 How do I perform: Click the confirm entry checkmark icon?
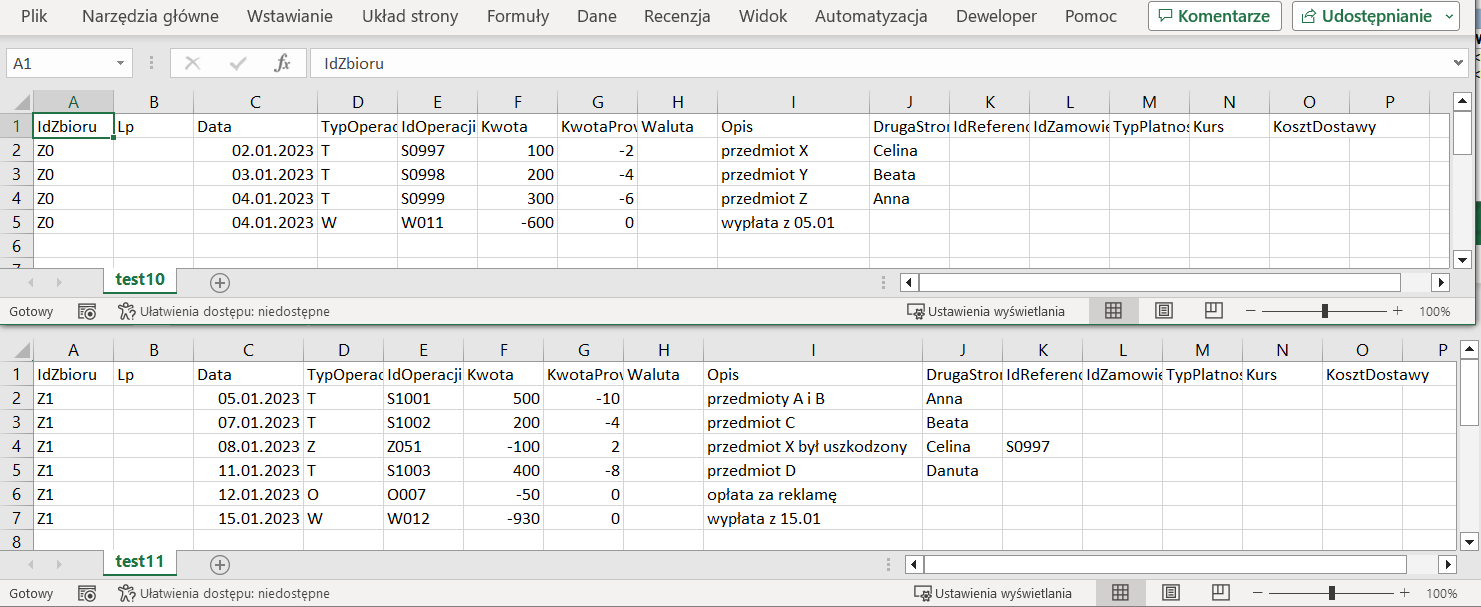238,63
